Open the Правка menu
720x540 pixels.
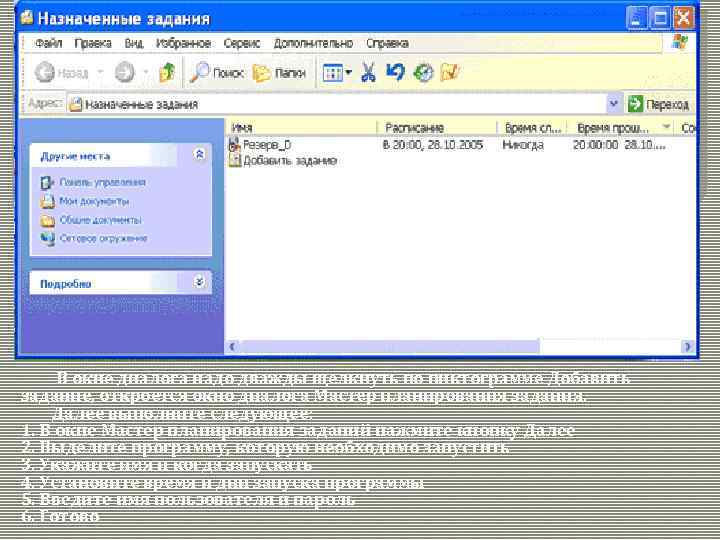click(x=93, y=43)
